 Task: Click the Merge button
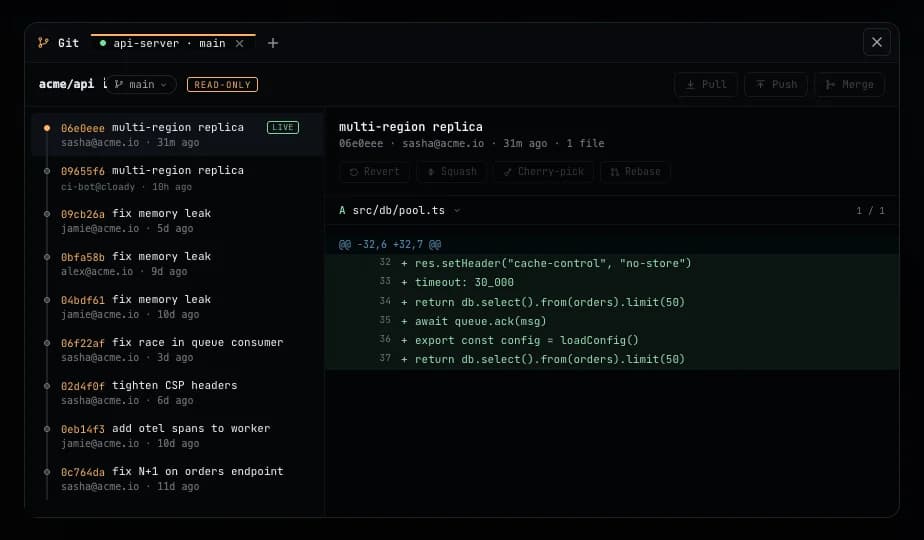849,84
